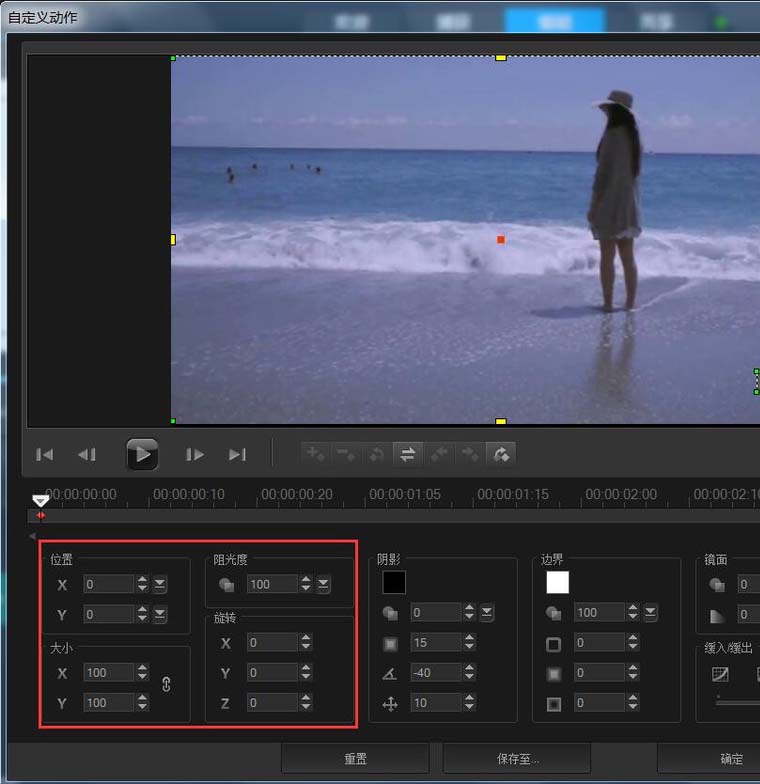The height and width of the screenshot is (784, 760).
Task: Click the yellow top edge handle in preview
Action: click(500, 58)
